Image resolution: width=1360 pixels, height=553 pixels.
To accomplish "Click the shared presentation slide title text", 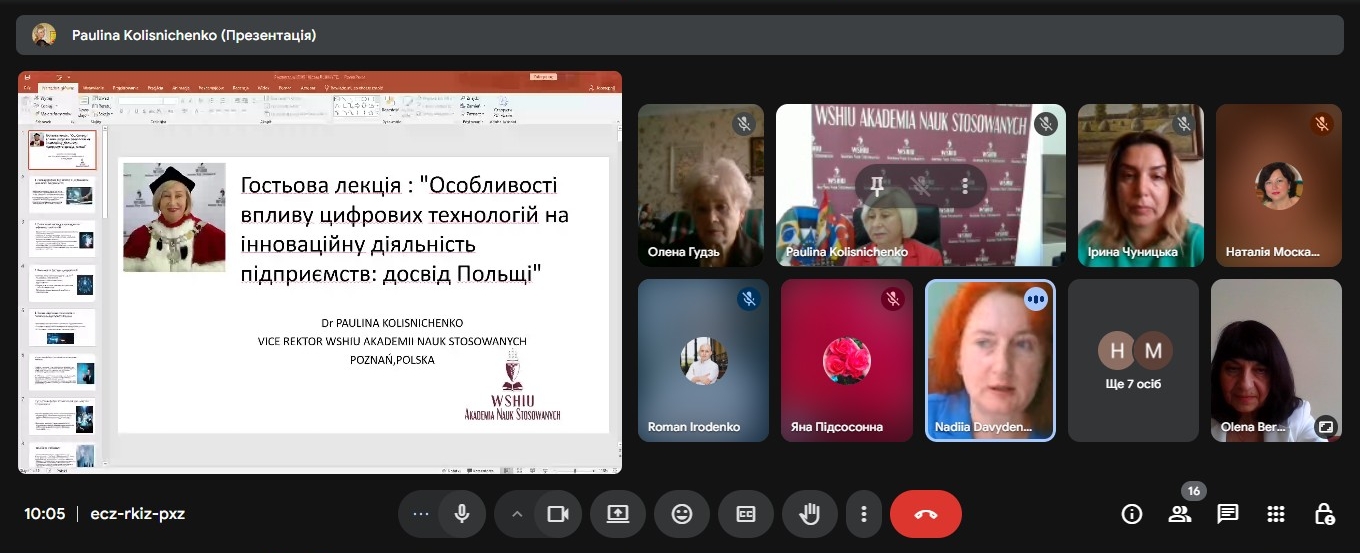I will [x=405, y=229].
